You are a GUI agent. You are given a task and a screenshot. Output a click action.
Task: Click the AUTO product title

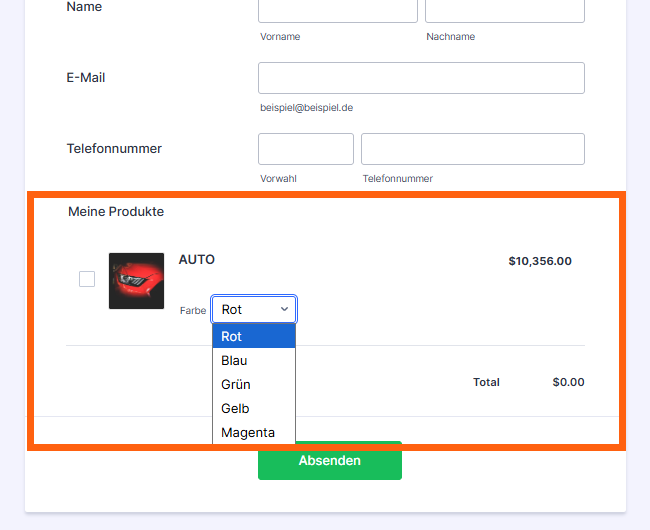pos(196,259)
